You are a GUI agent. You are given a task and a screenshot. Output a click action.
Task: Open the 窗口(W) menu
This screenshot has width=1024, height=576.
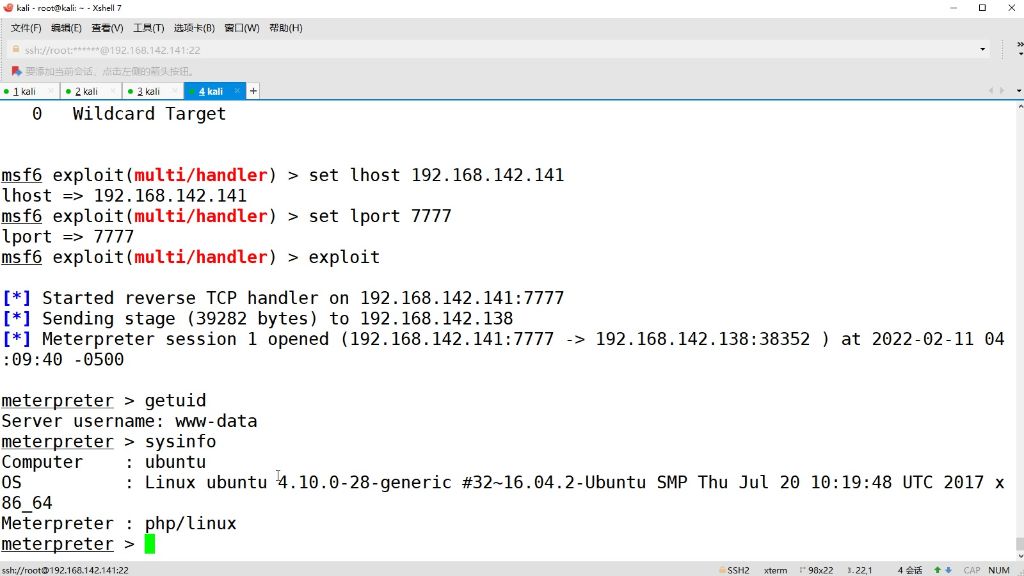tap(242, 28)
